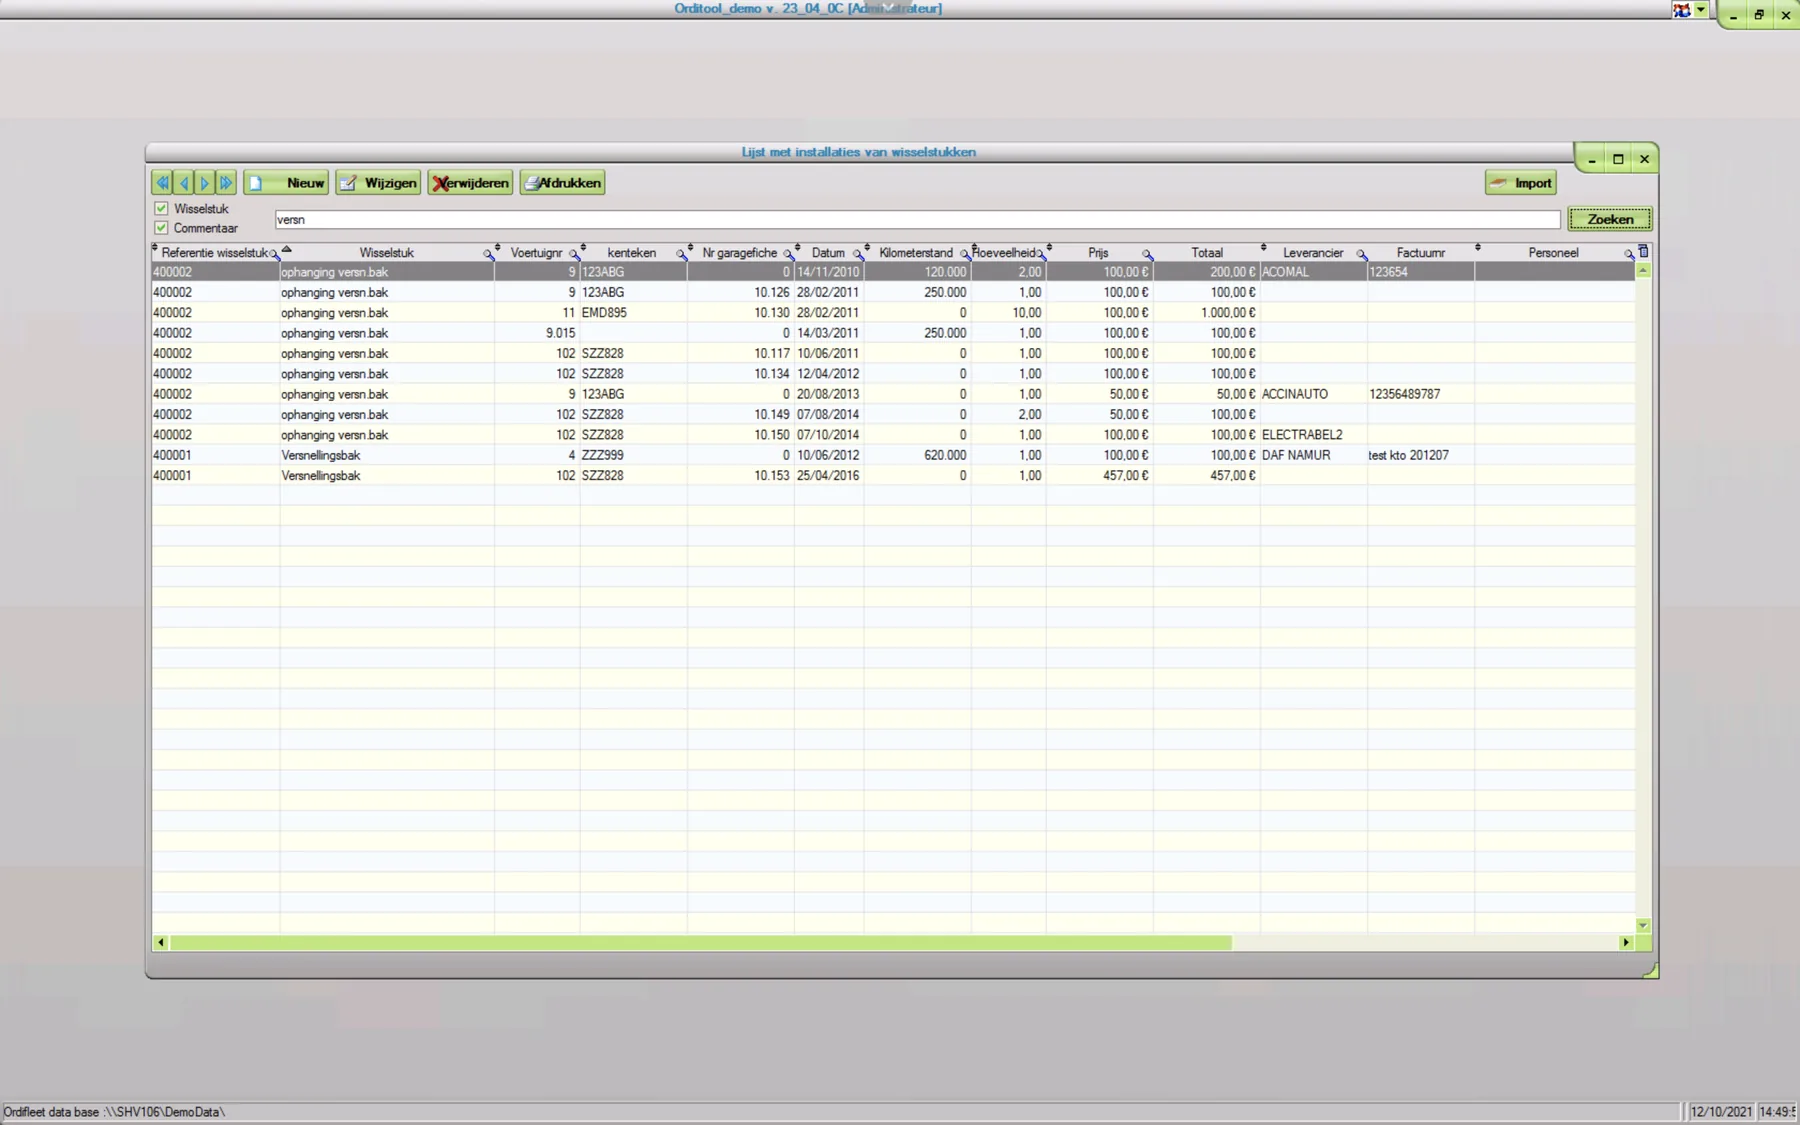Click the ELECTRABEL2 supplier cell
The image size is (1800, 1125).
point(1313,435)
